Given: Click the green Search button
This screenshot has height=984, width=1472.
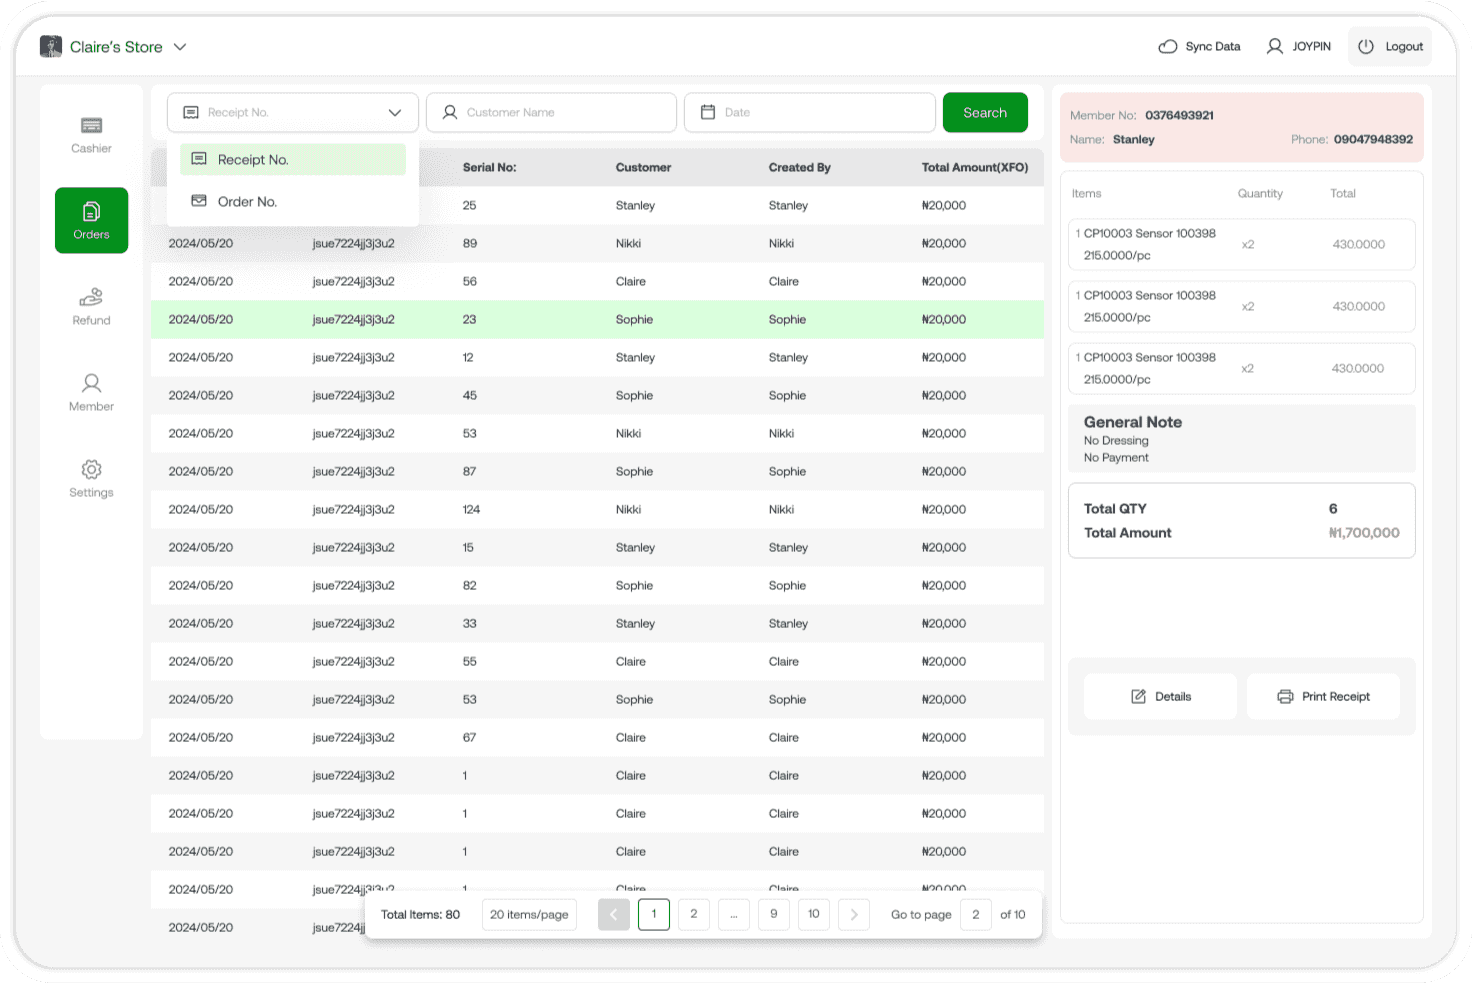Looking at the screenshot, I should click(x=985, y=112).
